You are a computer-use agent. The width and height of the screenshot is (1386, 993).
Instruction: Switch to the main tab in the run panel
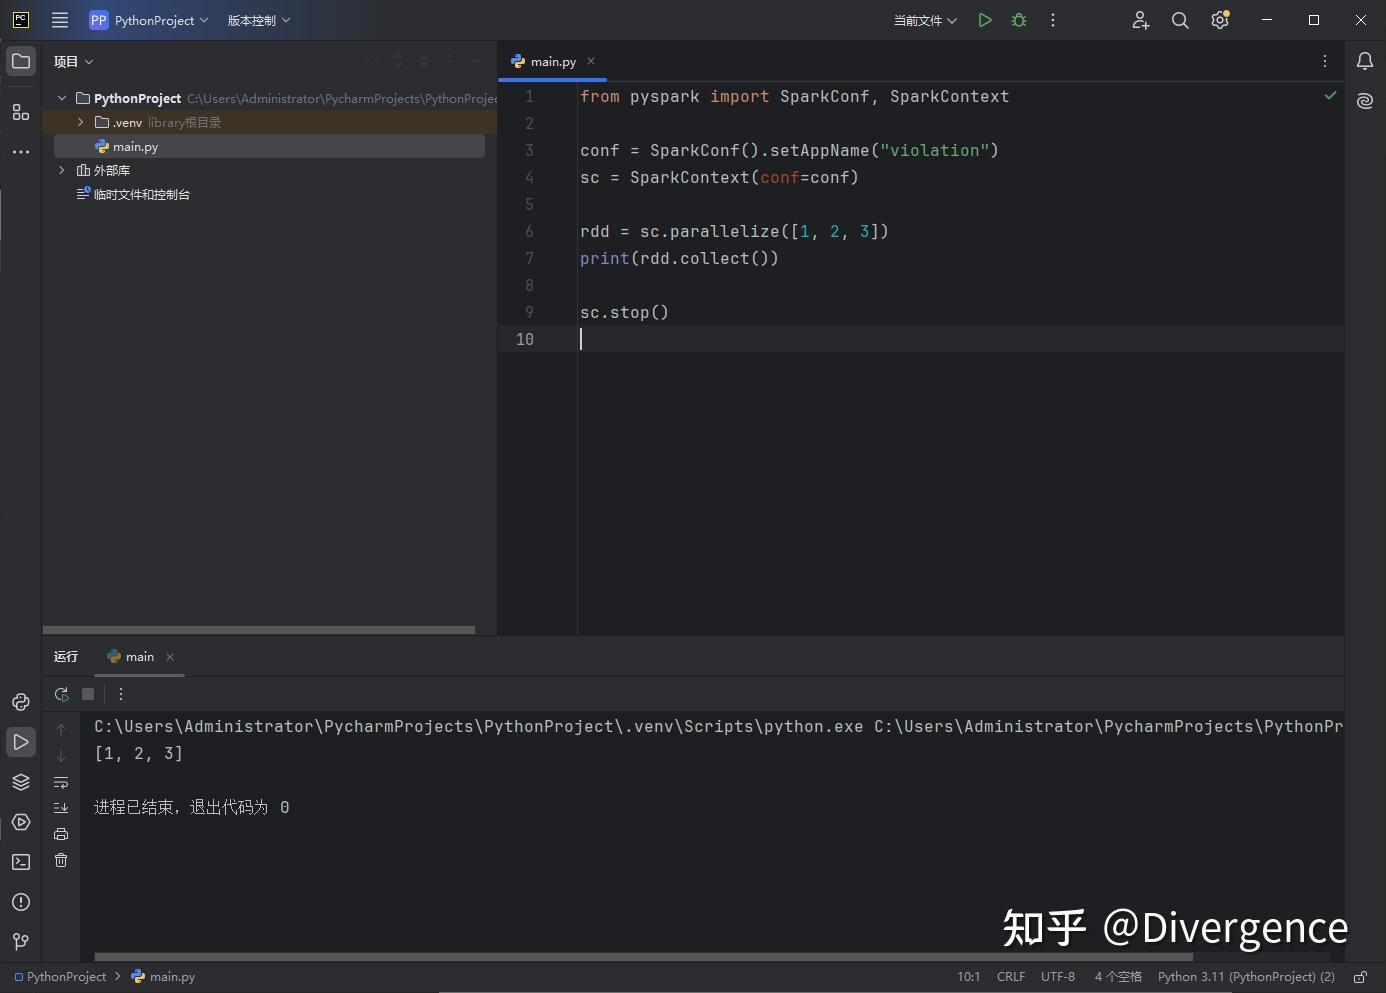click(139, 657)
